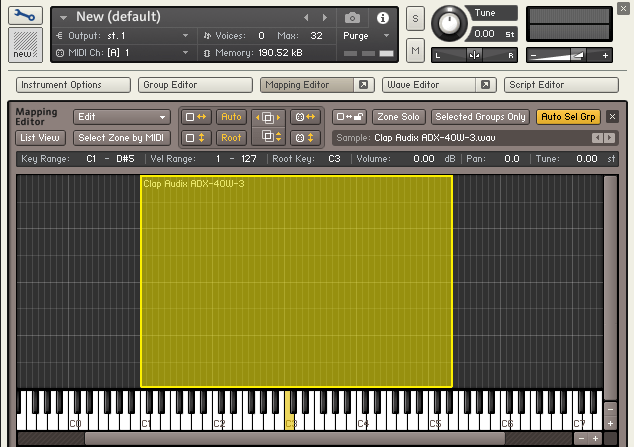The height and width of the screenshot is (447, 634).
Task: Open the Output st. 1 dropdown
Action: 122,35
